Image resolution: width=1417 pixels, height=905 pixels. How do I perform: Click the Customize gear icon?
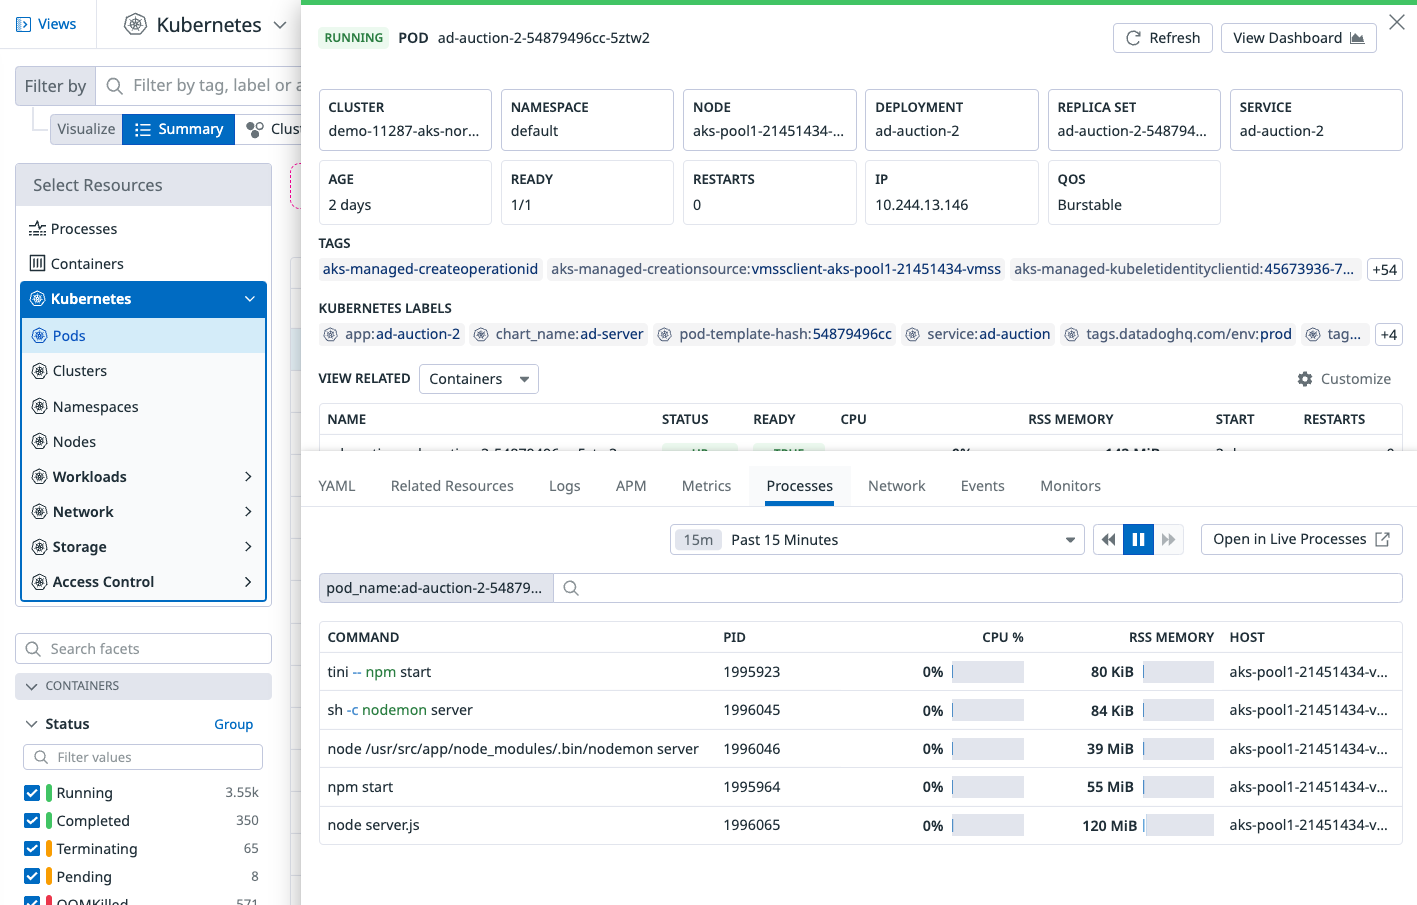(1305, 379)
